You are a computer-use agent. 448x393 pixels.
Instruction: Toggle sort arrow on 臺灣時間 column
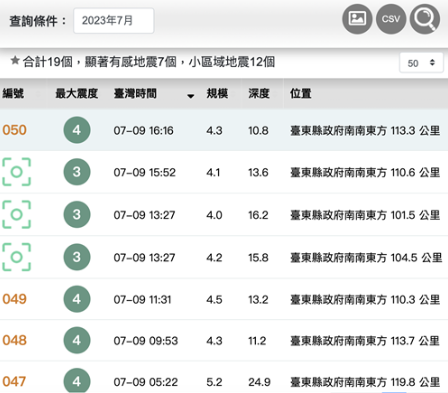[190, 96]
